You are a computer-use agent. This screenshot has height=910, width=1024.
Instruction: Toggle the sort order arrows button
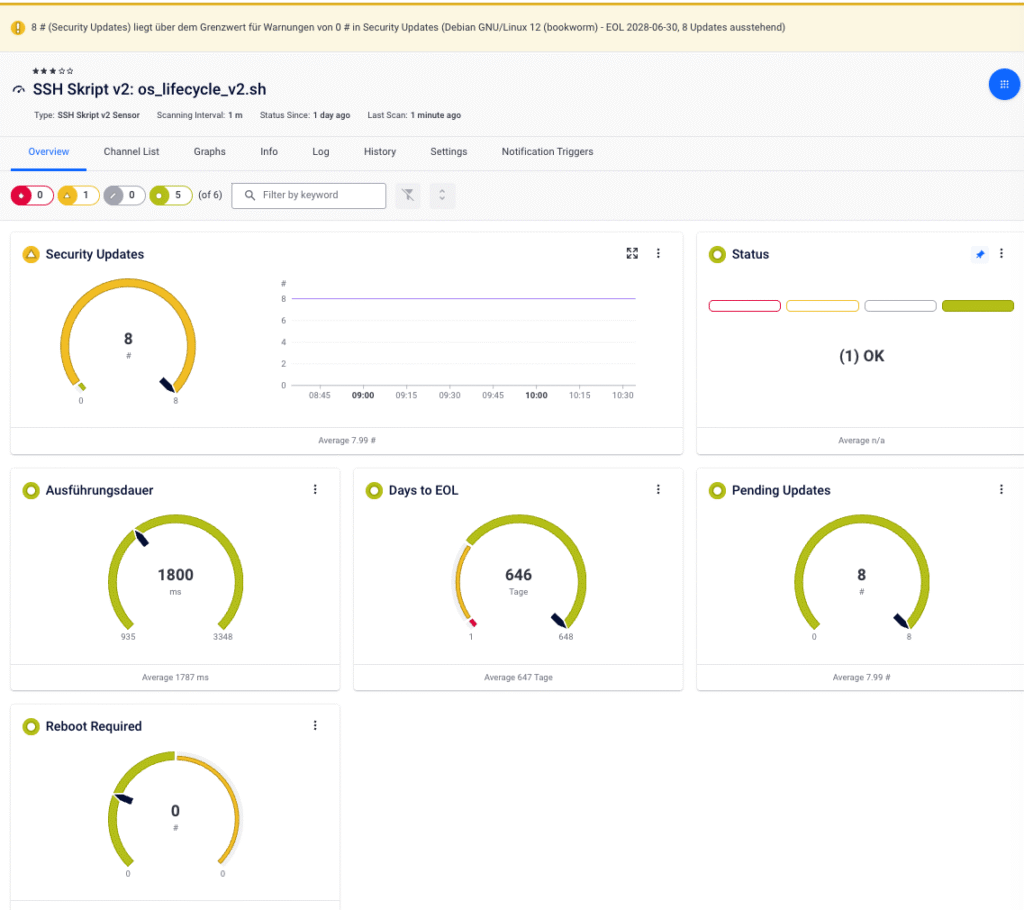[x=442, y=195]
